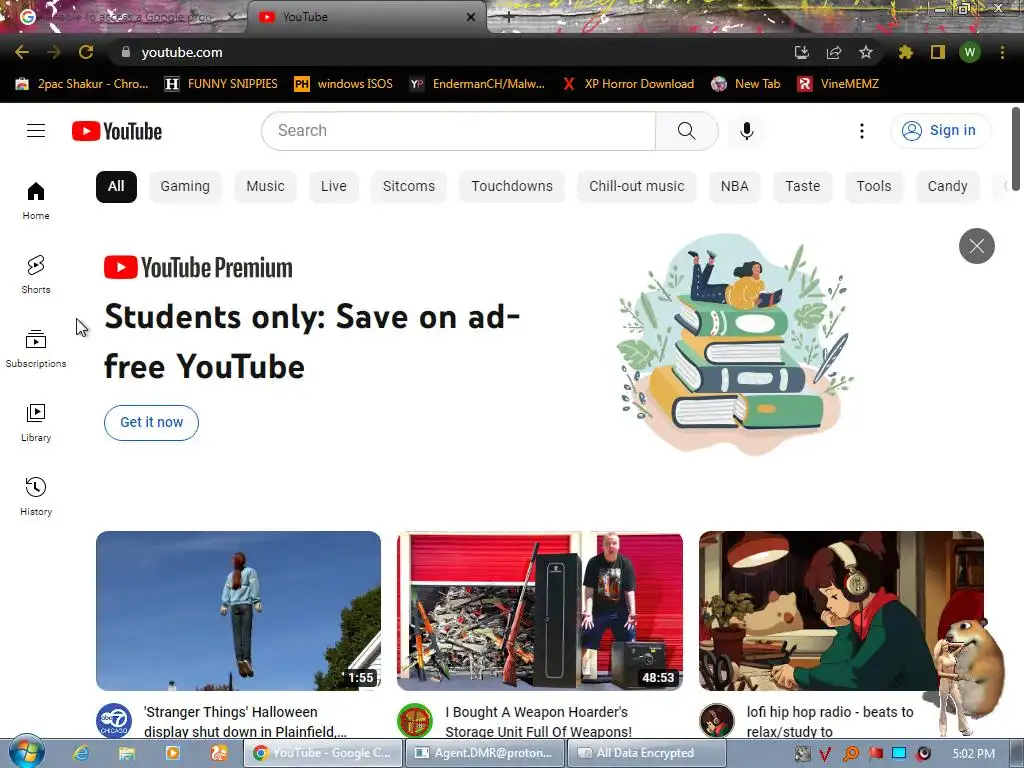1024x768 pixels.
Task: Select the Live filter chip
Action: [334, 187]
